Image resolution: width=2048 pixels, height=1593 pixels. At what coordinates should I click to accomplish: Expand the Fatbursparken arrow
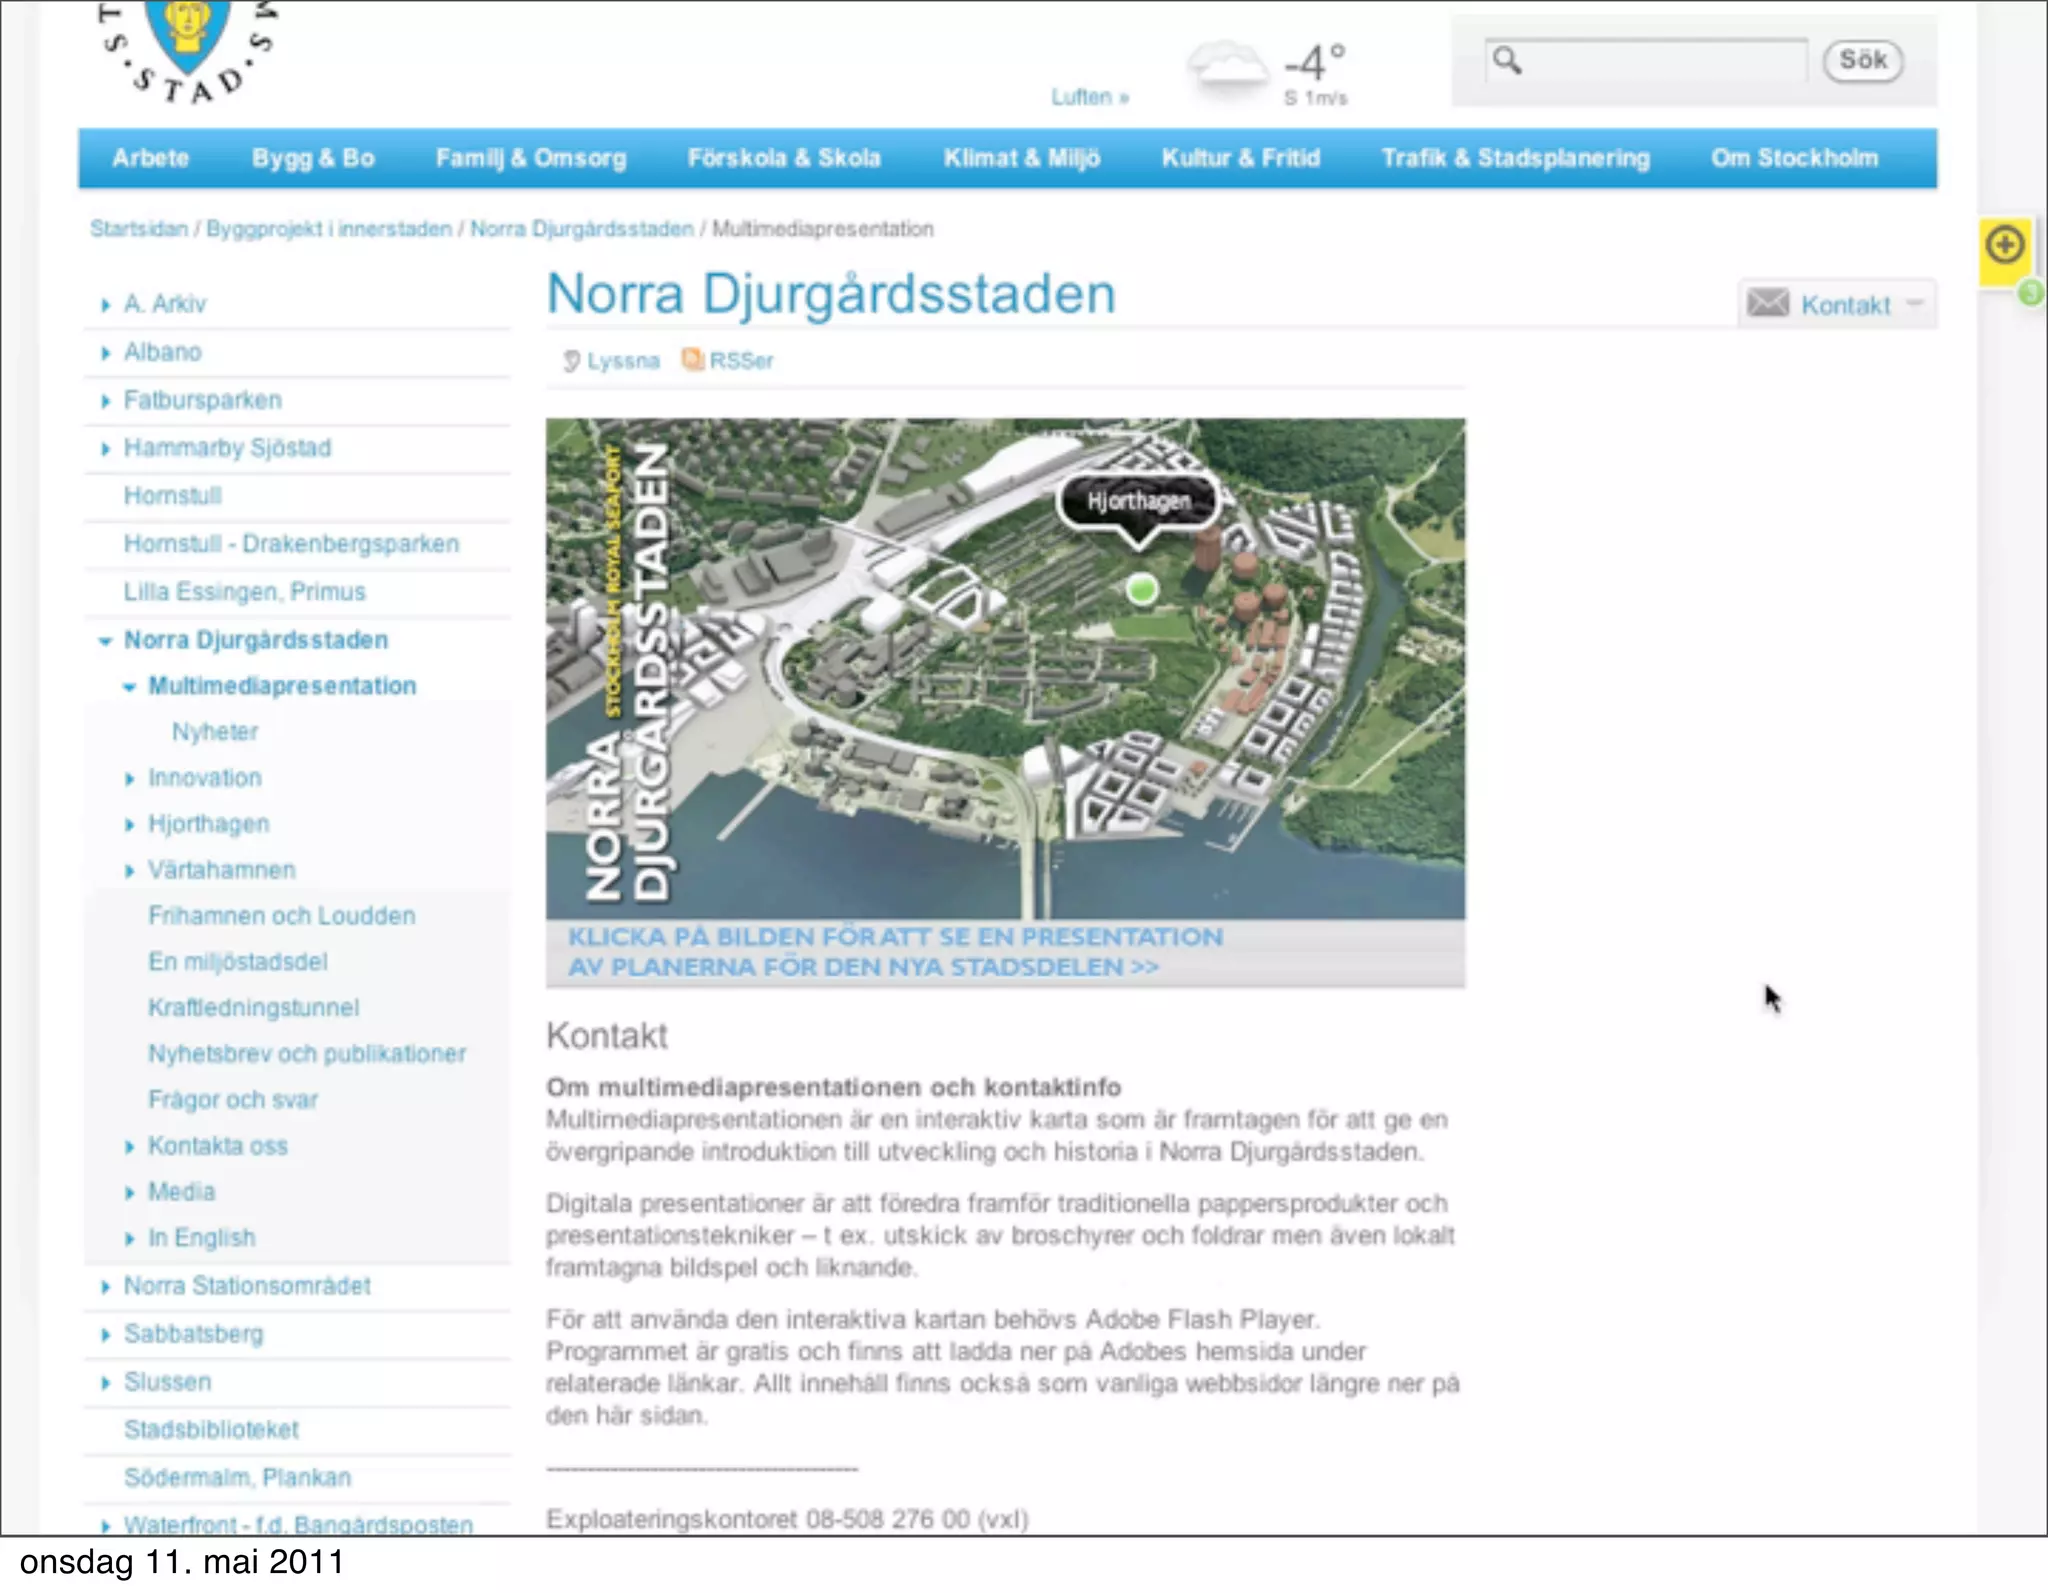coord(105,401)
